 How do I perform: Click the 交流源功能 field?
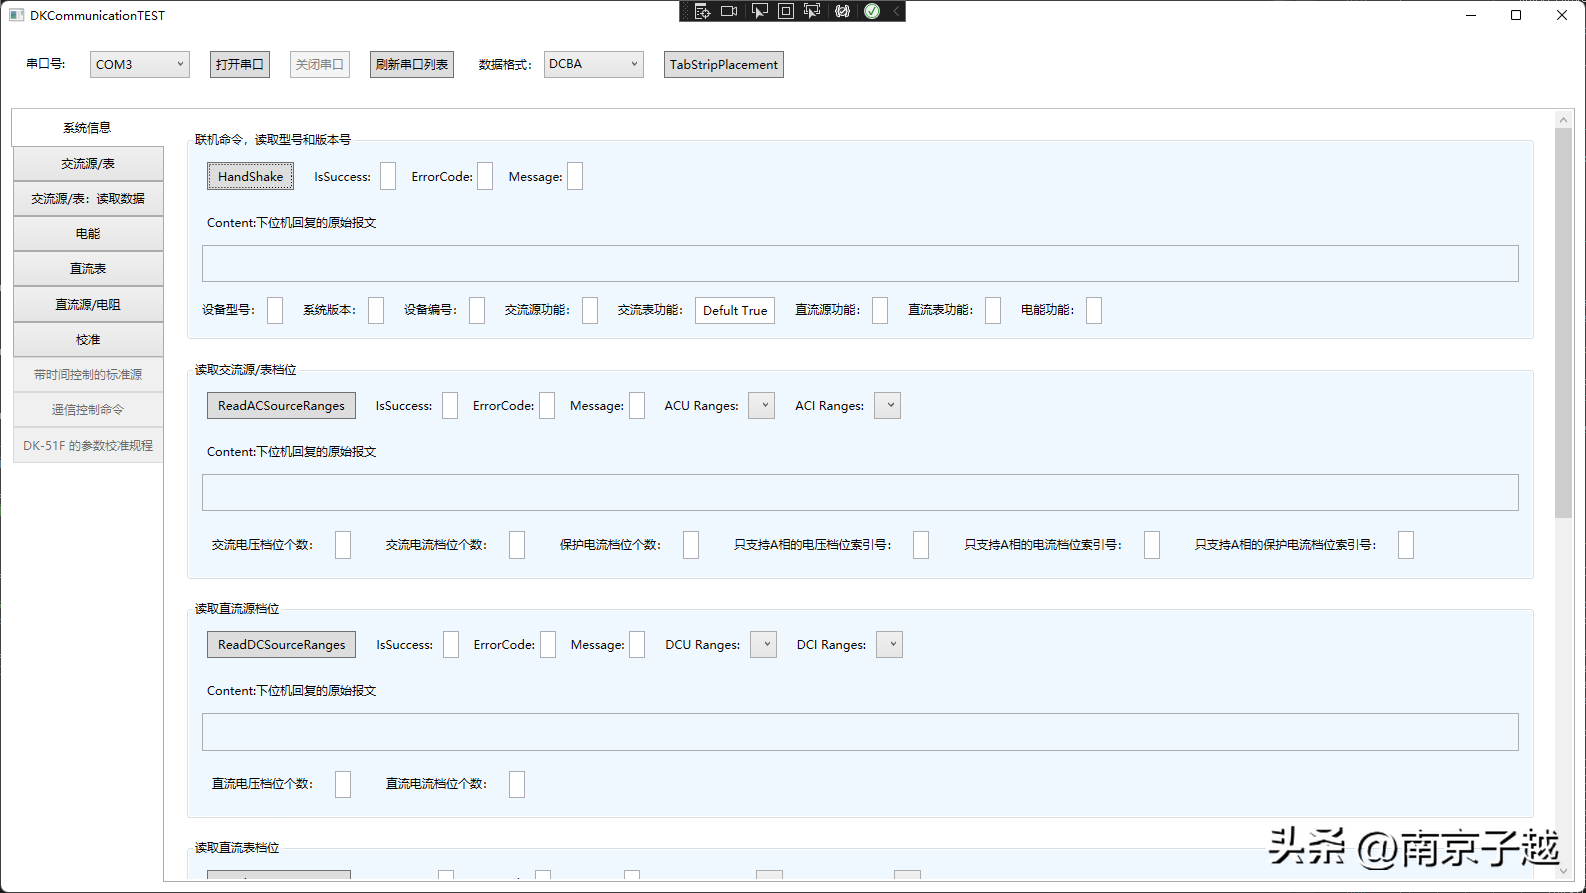tap(590, 310)
